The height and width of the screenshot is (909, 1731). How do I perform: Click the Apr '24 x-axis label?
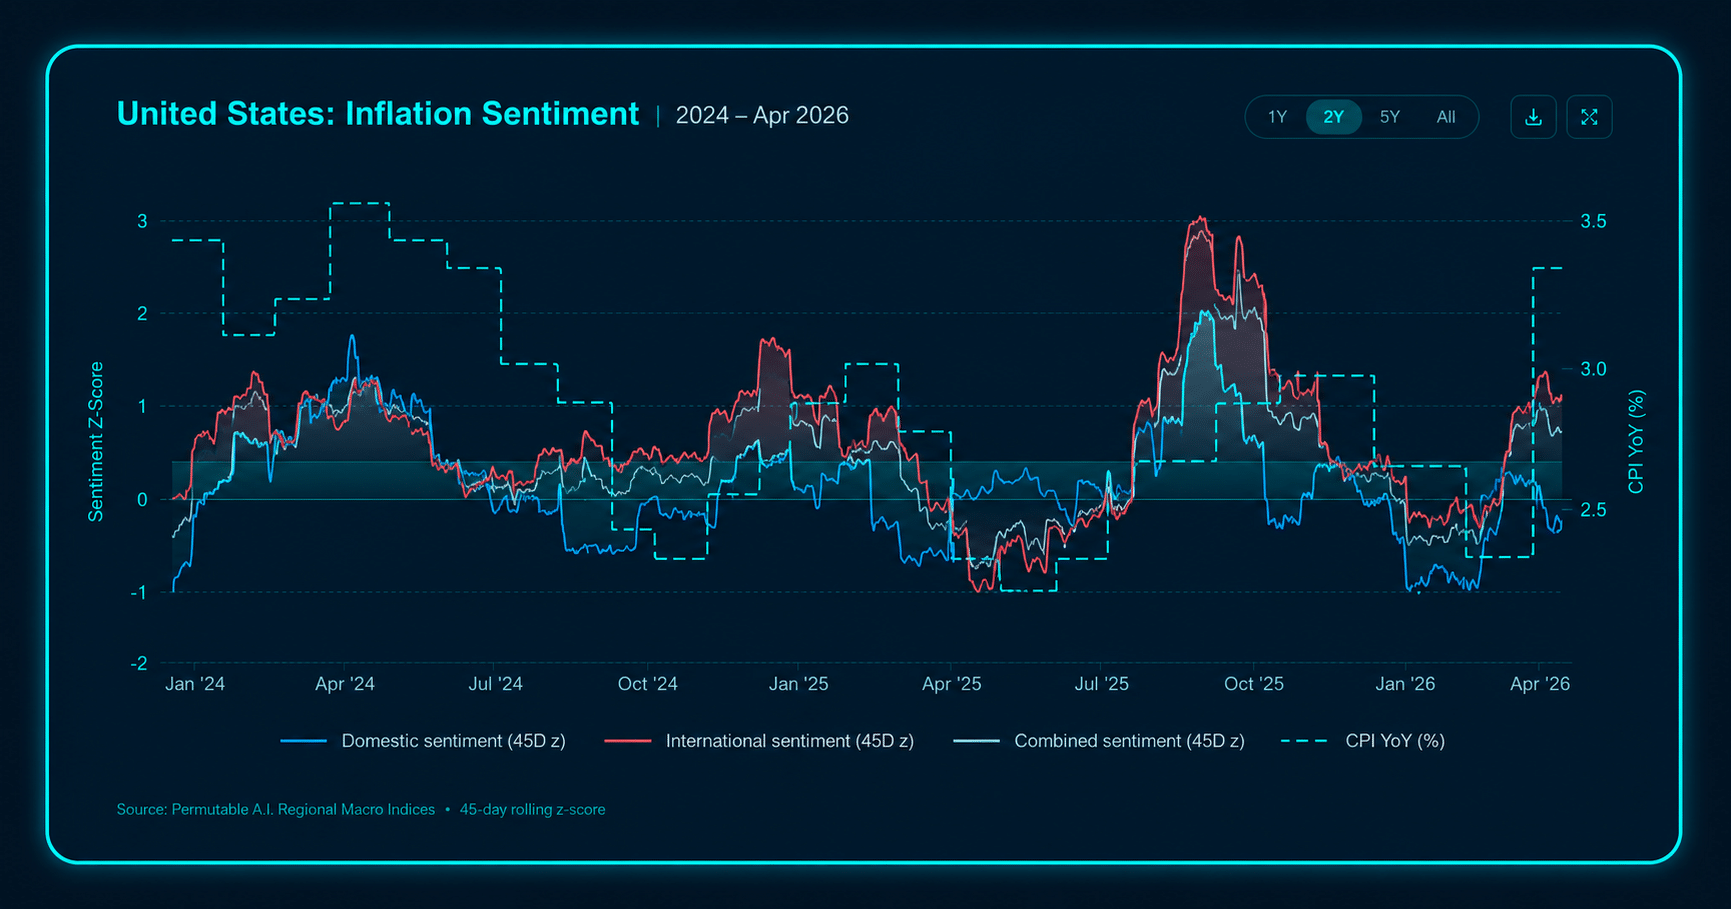coord(345,684)
